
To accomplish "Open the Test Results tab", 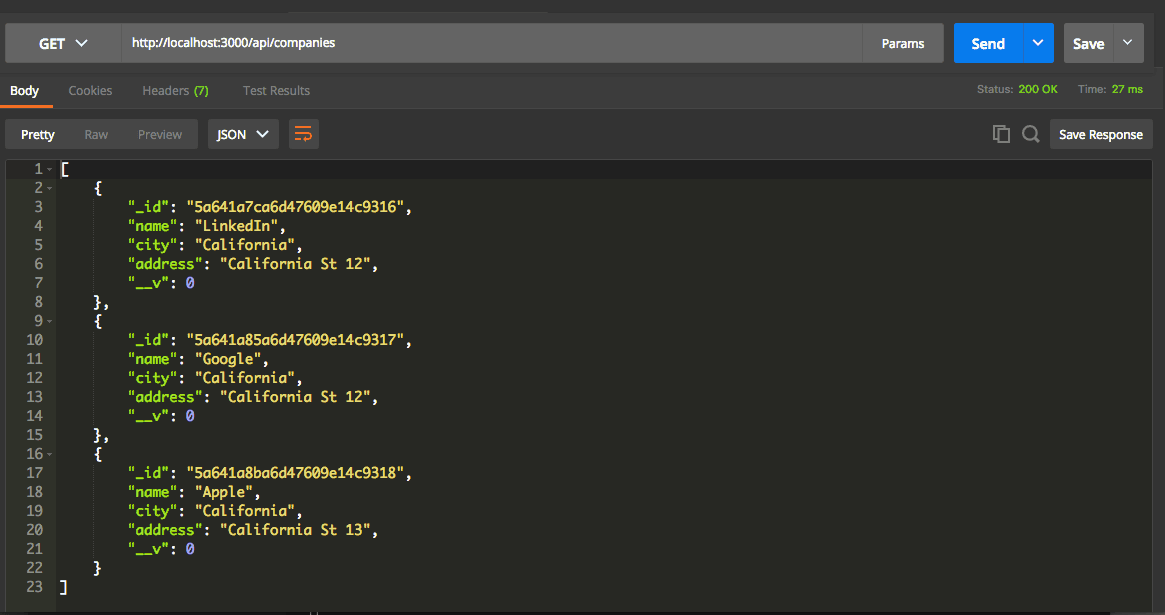I will click(276, 91).
